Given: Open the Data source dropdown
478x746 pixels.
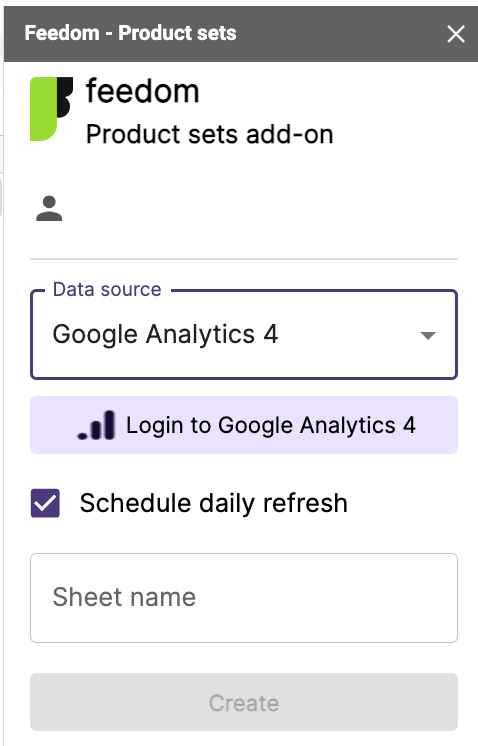Looking at the screenshot, I should (244, 334).
